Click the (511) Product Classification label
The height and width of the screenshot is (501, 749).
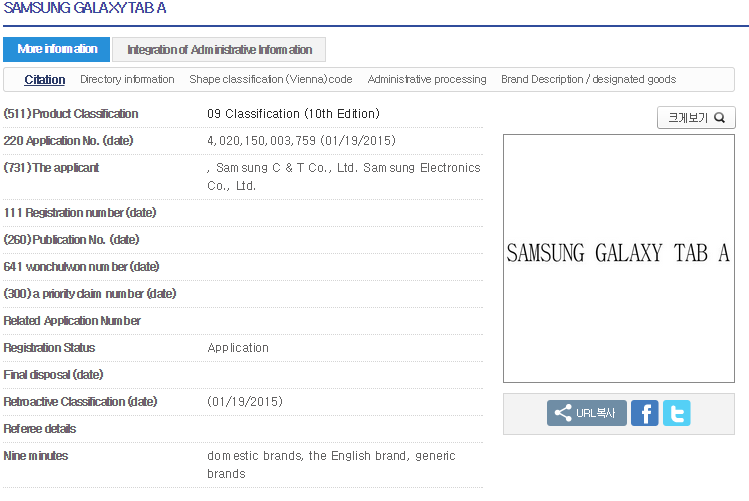tap(71, 114)
